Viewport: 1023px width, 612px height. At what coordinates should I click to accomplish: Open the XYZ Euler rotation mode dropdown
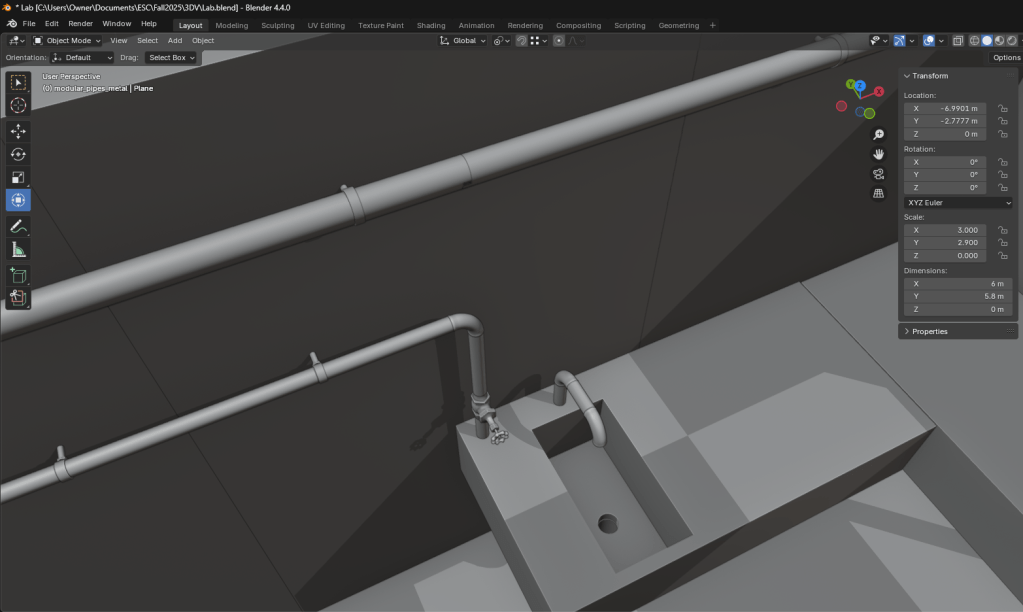[958, 203]
